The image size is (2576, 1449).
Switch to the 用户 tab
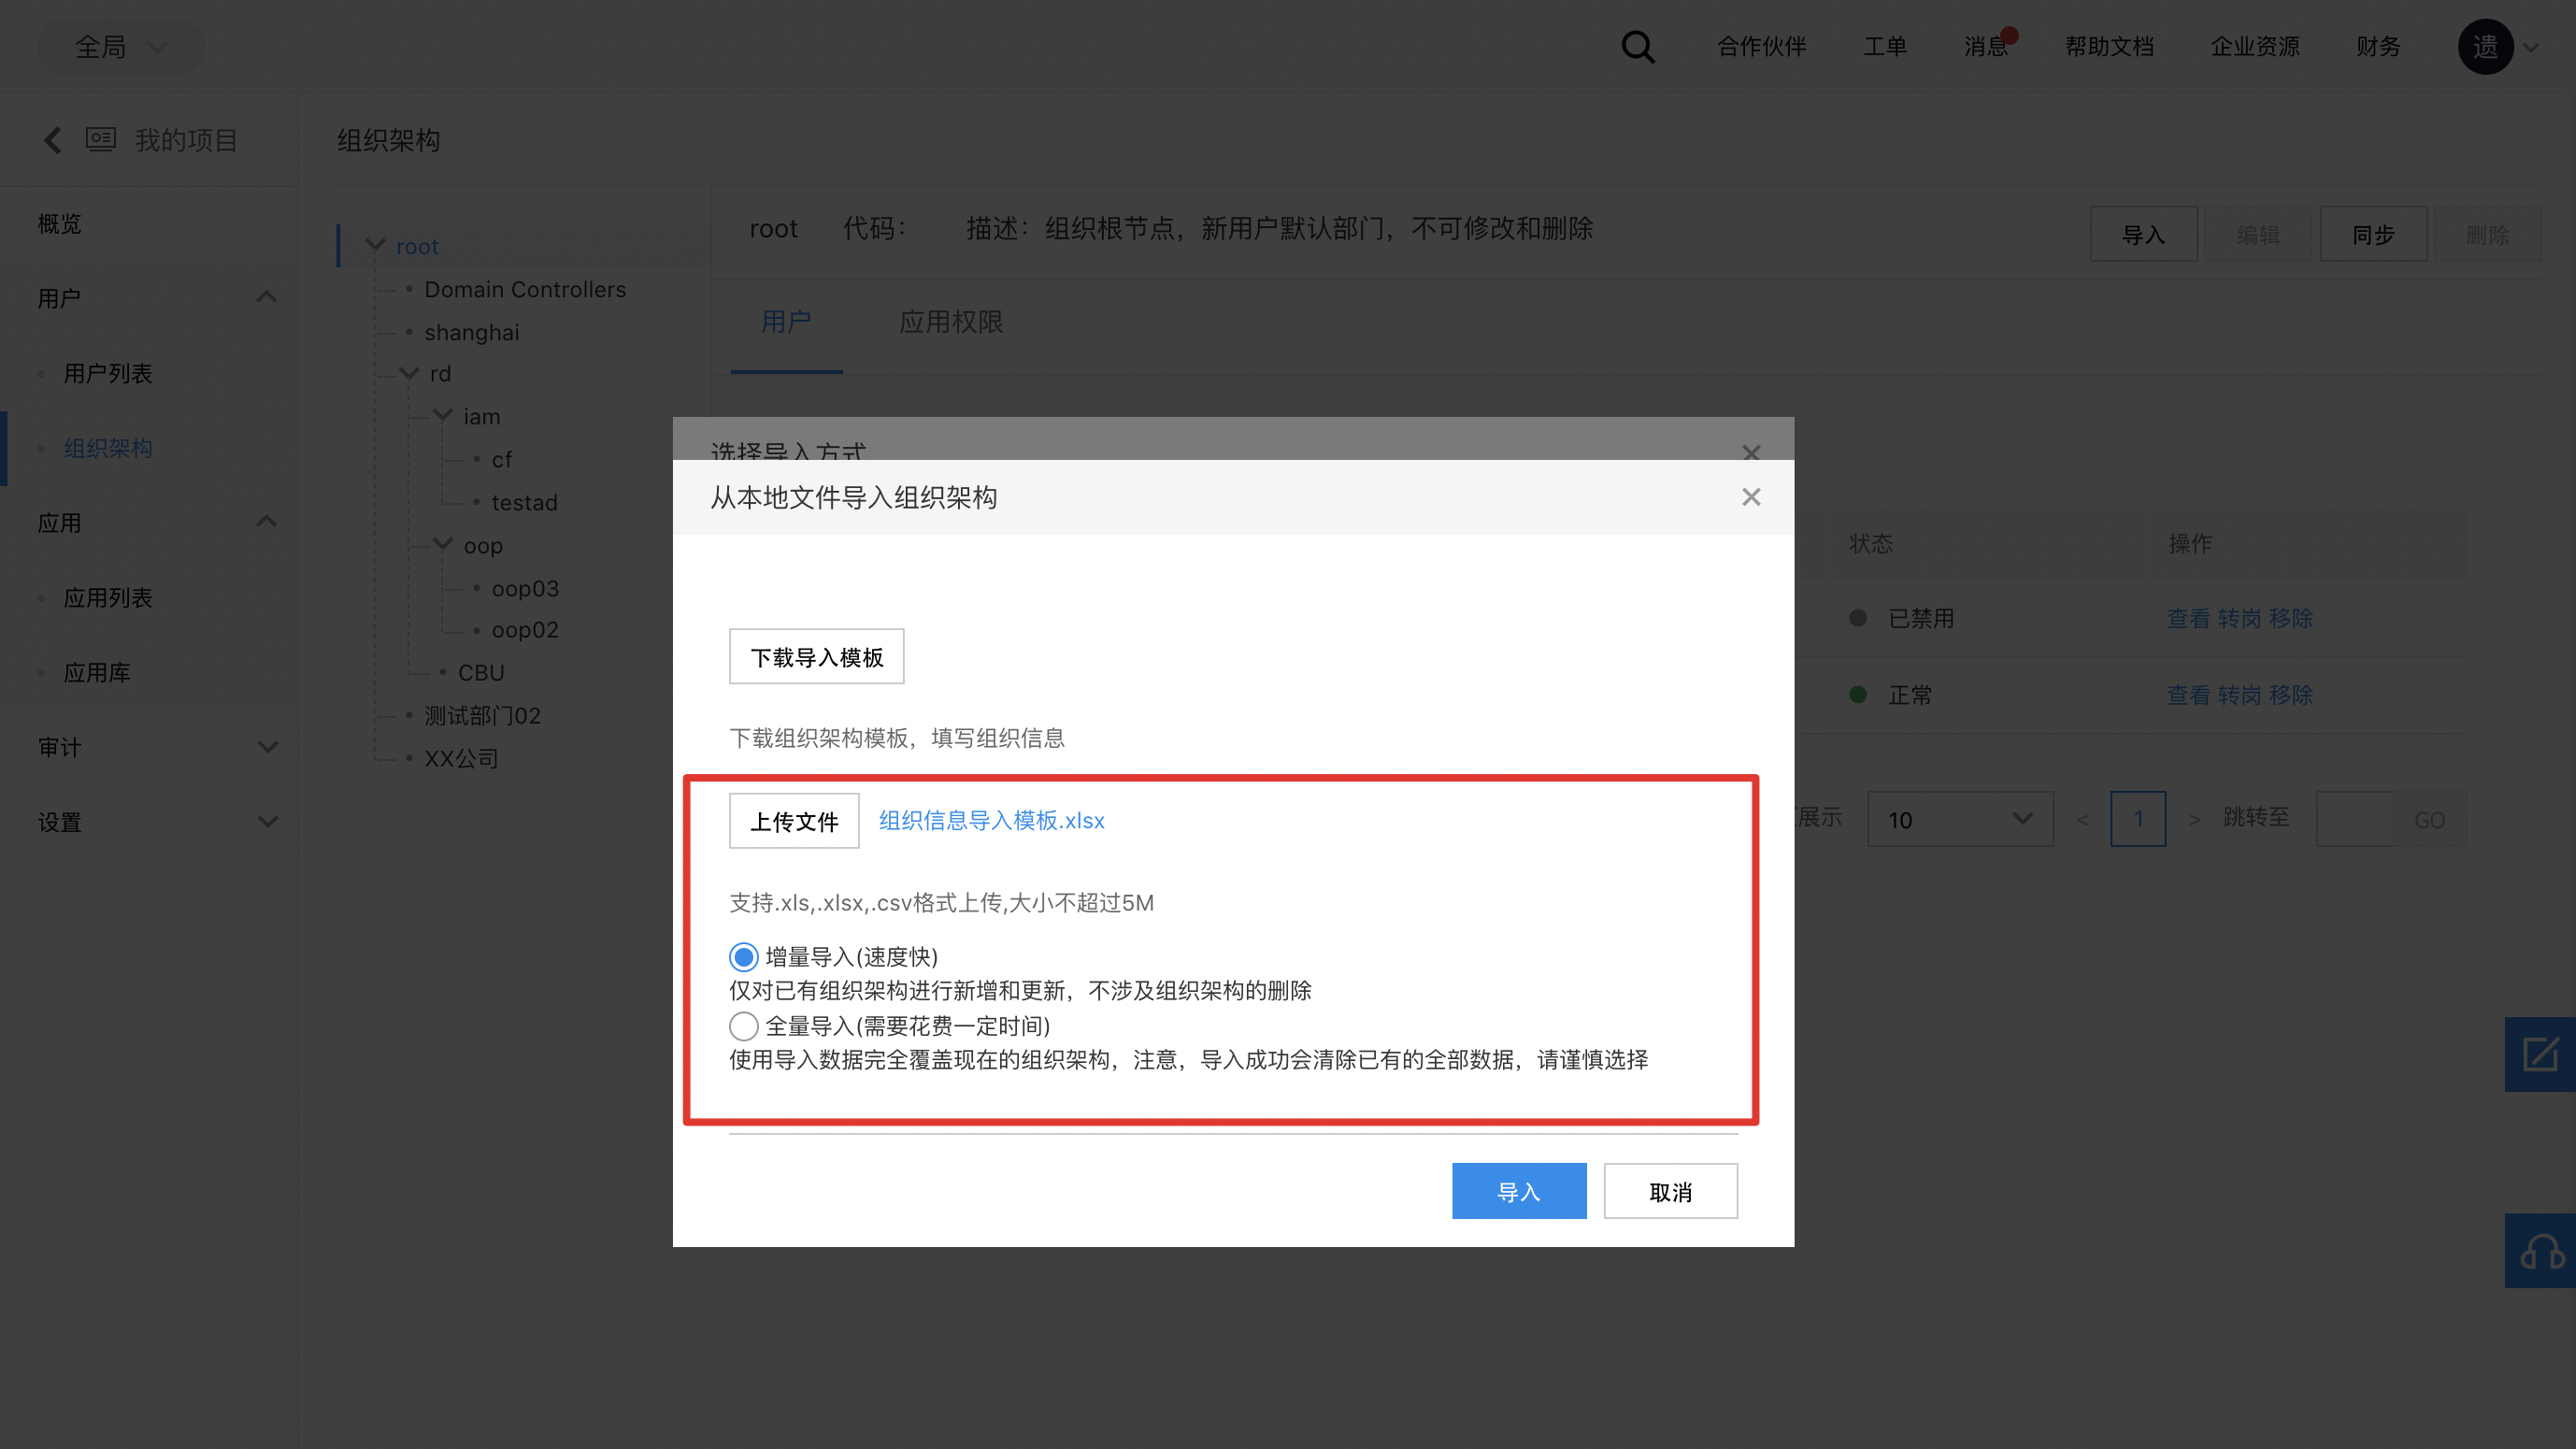786,322
